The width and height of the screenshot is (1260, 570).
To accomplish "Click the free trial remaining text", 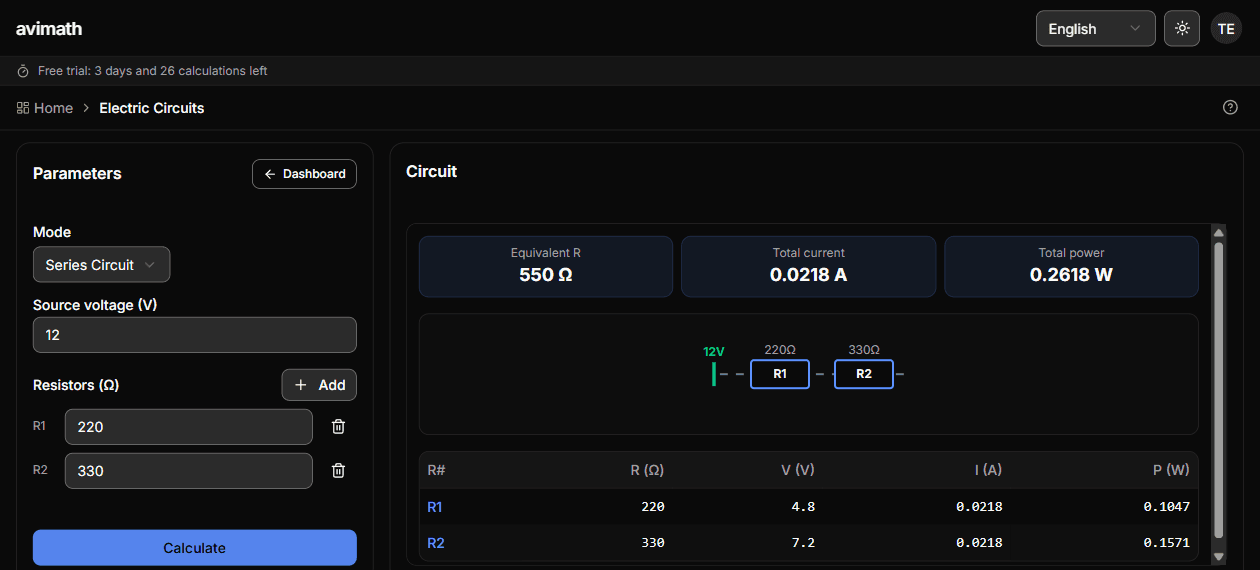I will click(x=152, y=71).
